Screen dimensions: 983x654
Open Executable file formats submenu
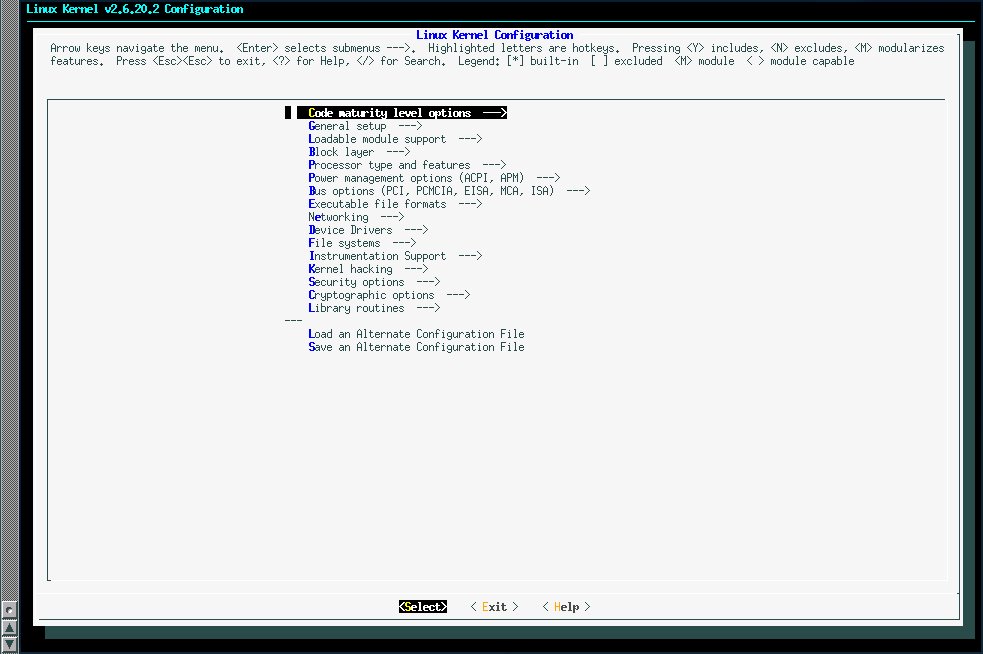(395, 204)
